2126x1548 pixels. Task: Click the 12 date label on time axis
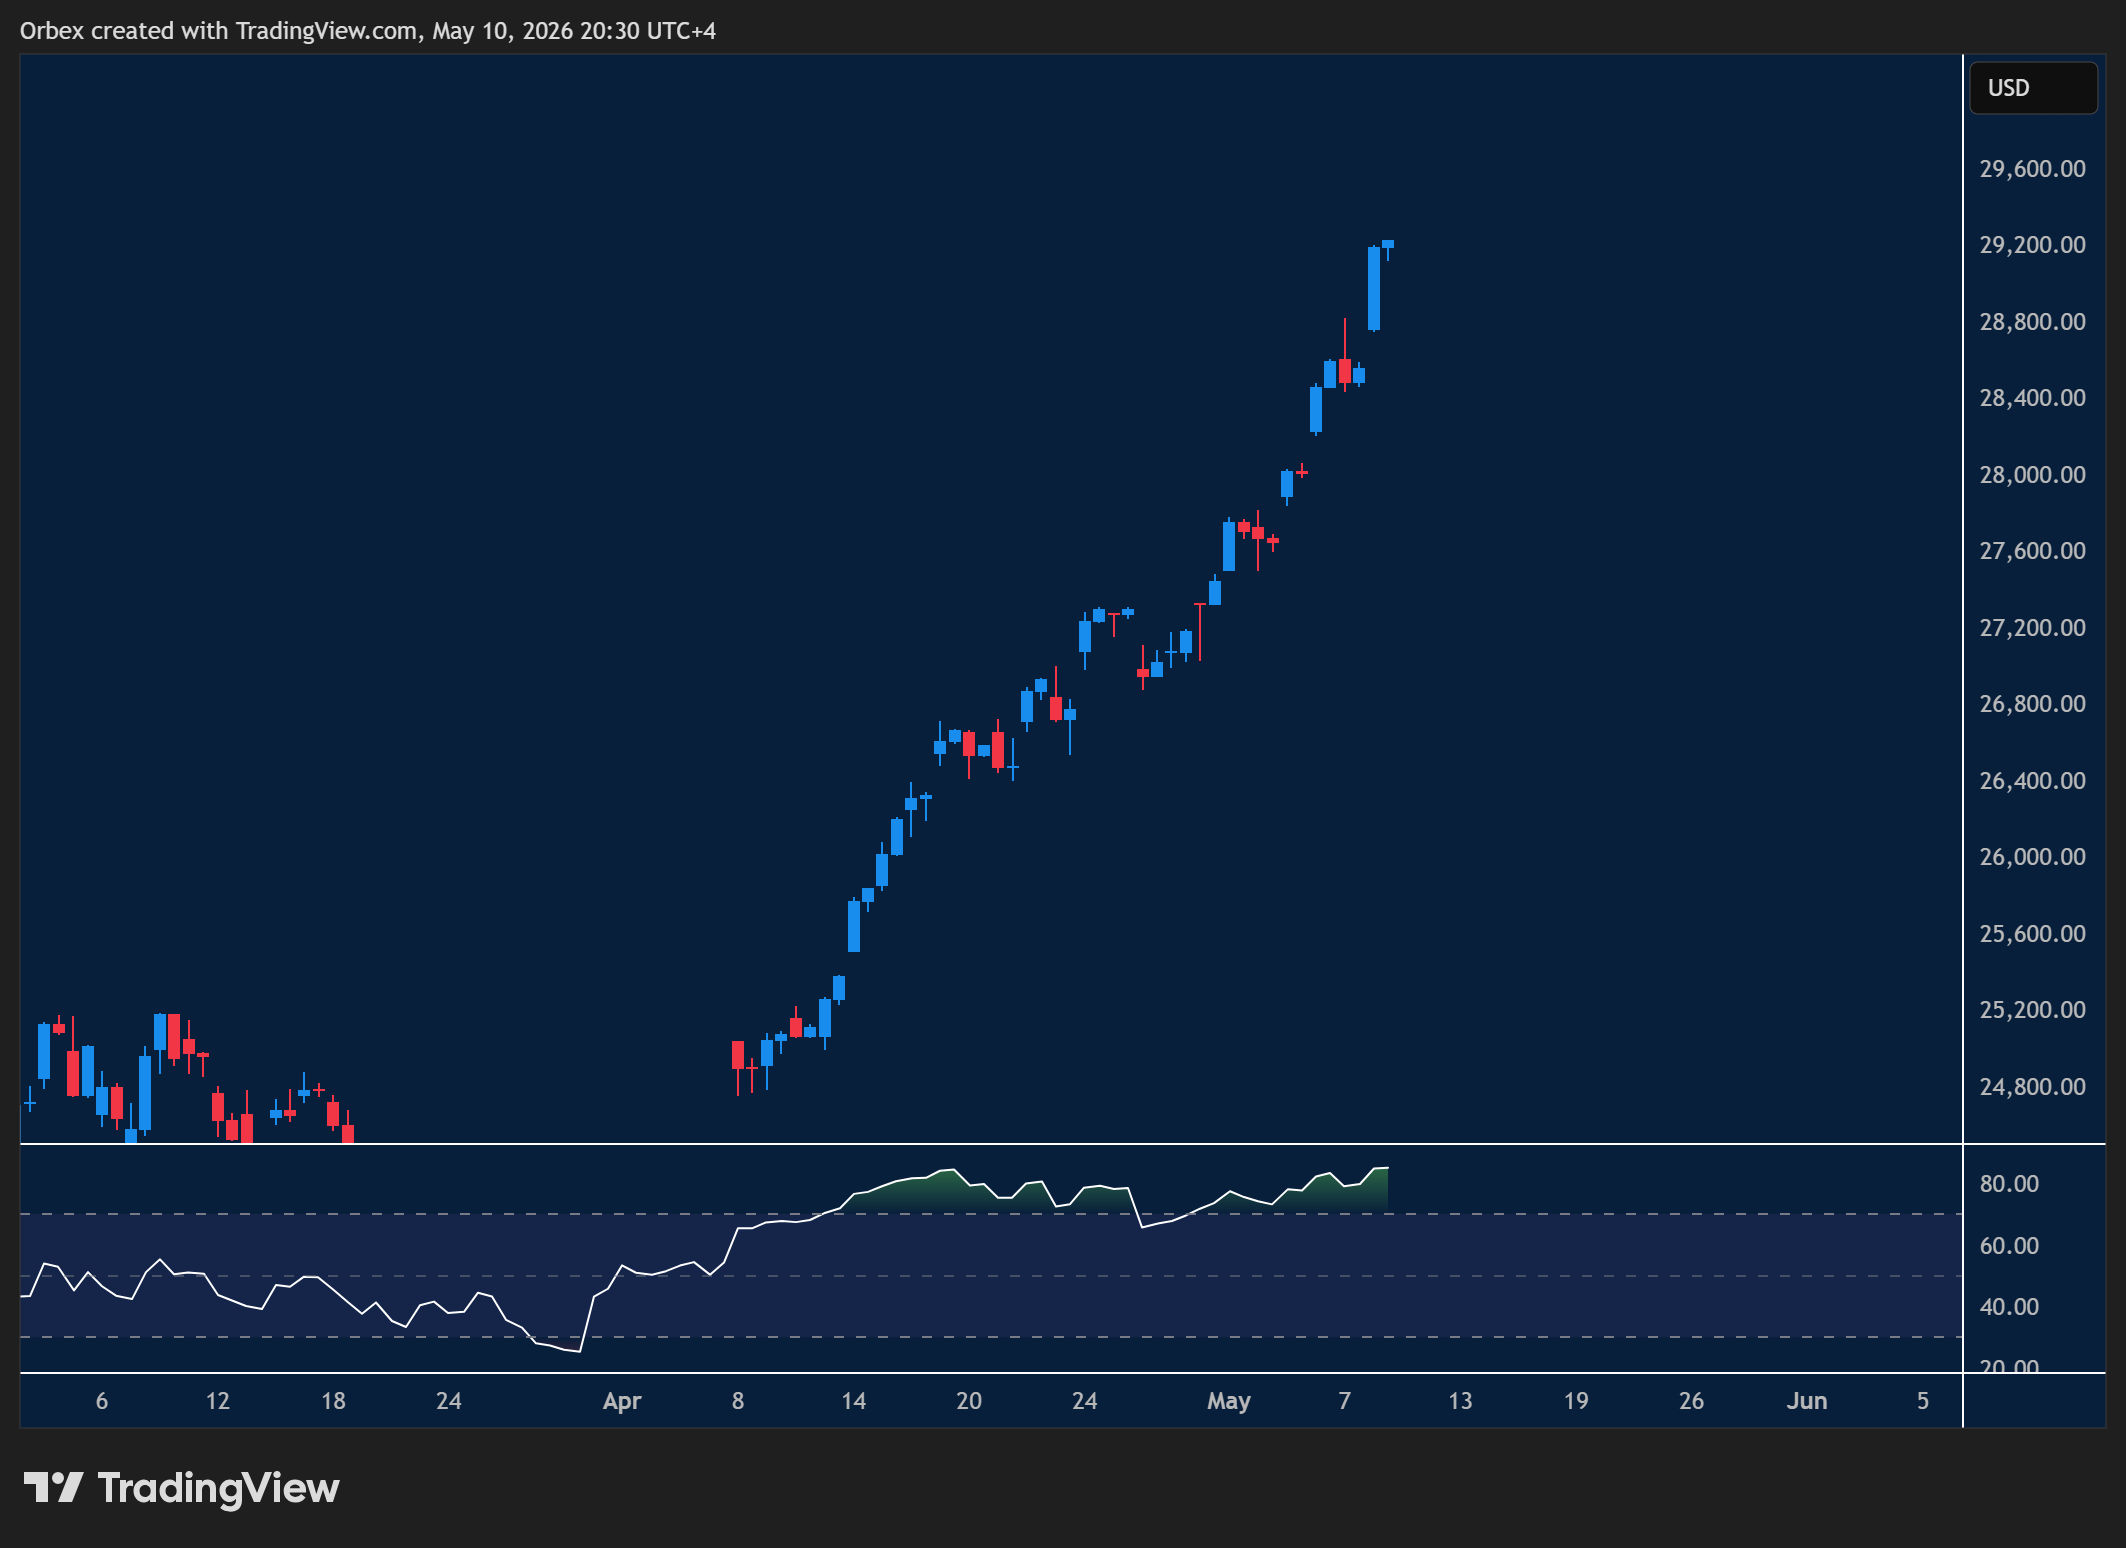click(217, 1401)
